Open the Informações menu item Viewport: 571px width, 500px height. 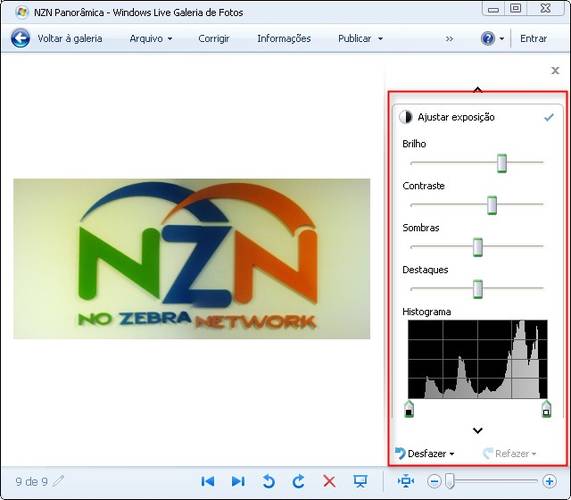[284, 39]
